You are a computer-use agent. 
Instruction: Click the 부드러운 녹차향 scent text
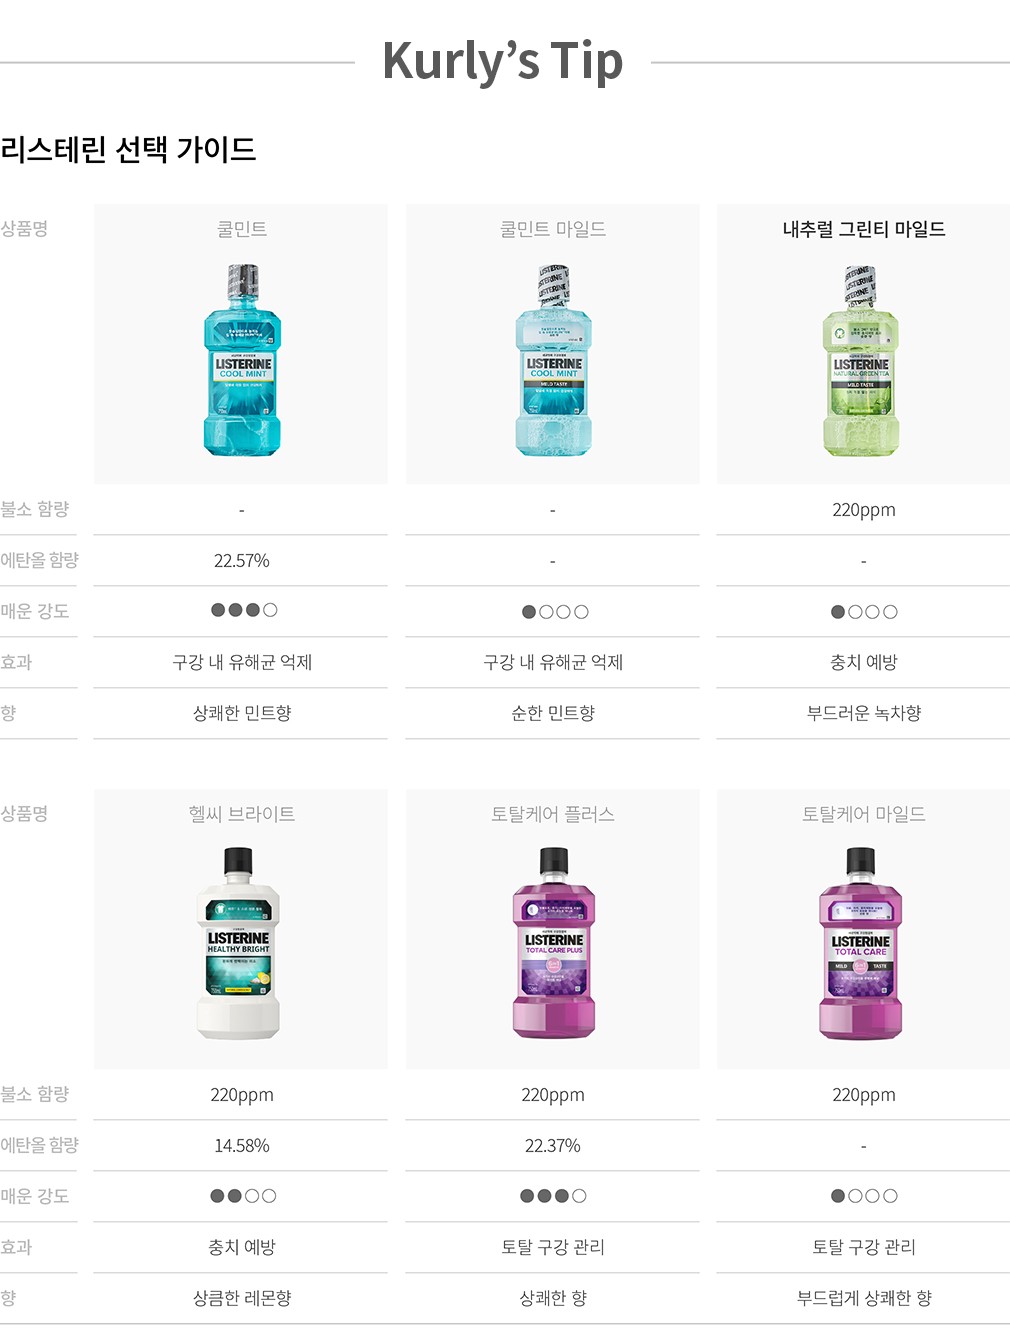point(864,713)
